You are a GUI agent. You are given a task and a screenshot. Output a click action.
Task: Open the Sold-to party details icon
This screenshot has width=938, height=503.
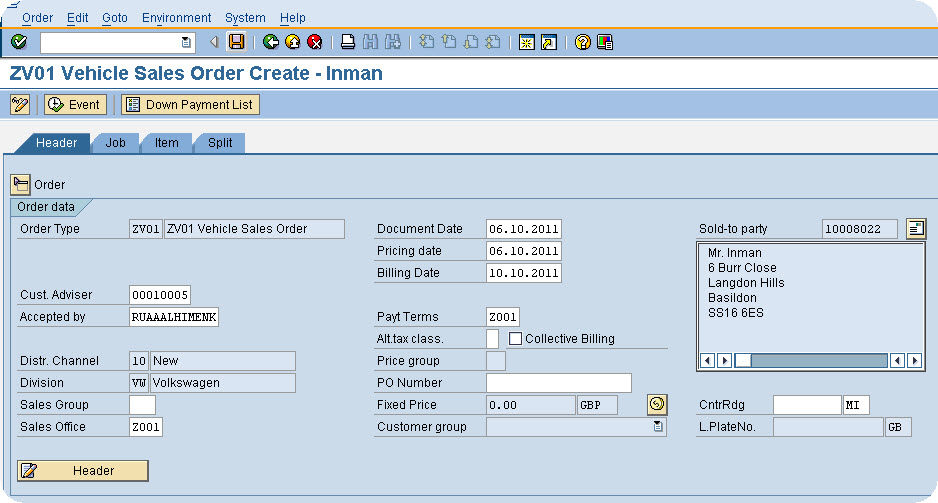(916, 228)
